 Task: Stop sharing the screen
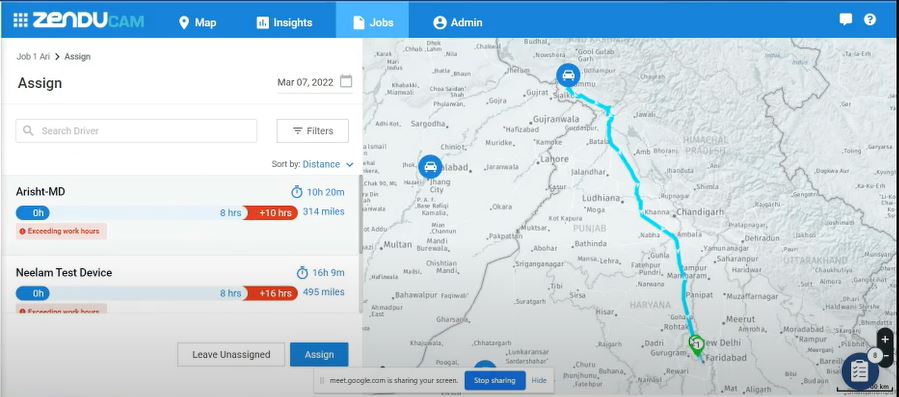[494, 380]
